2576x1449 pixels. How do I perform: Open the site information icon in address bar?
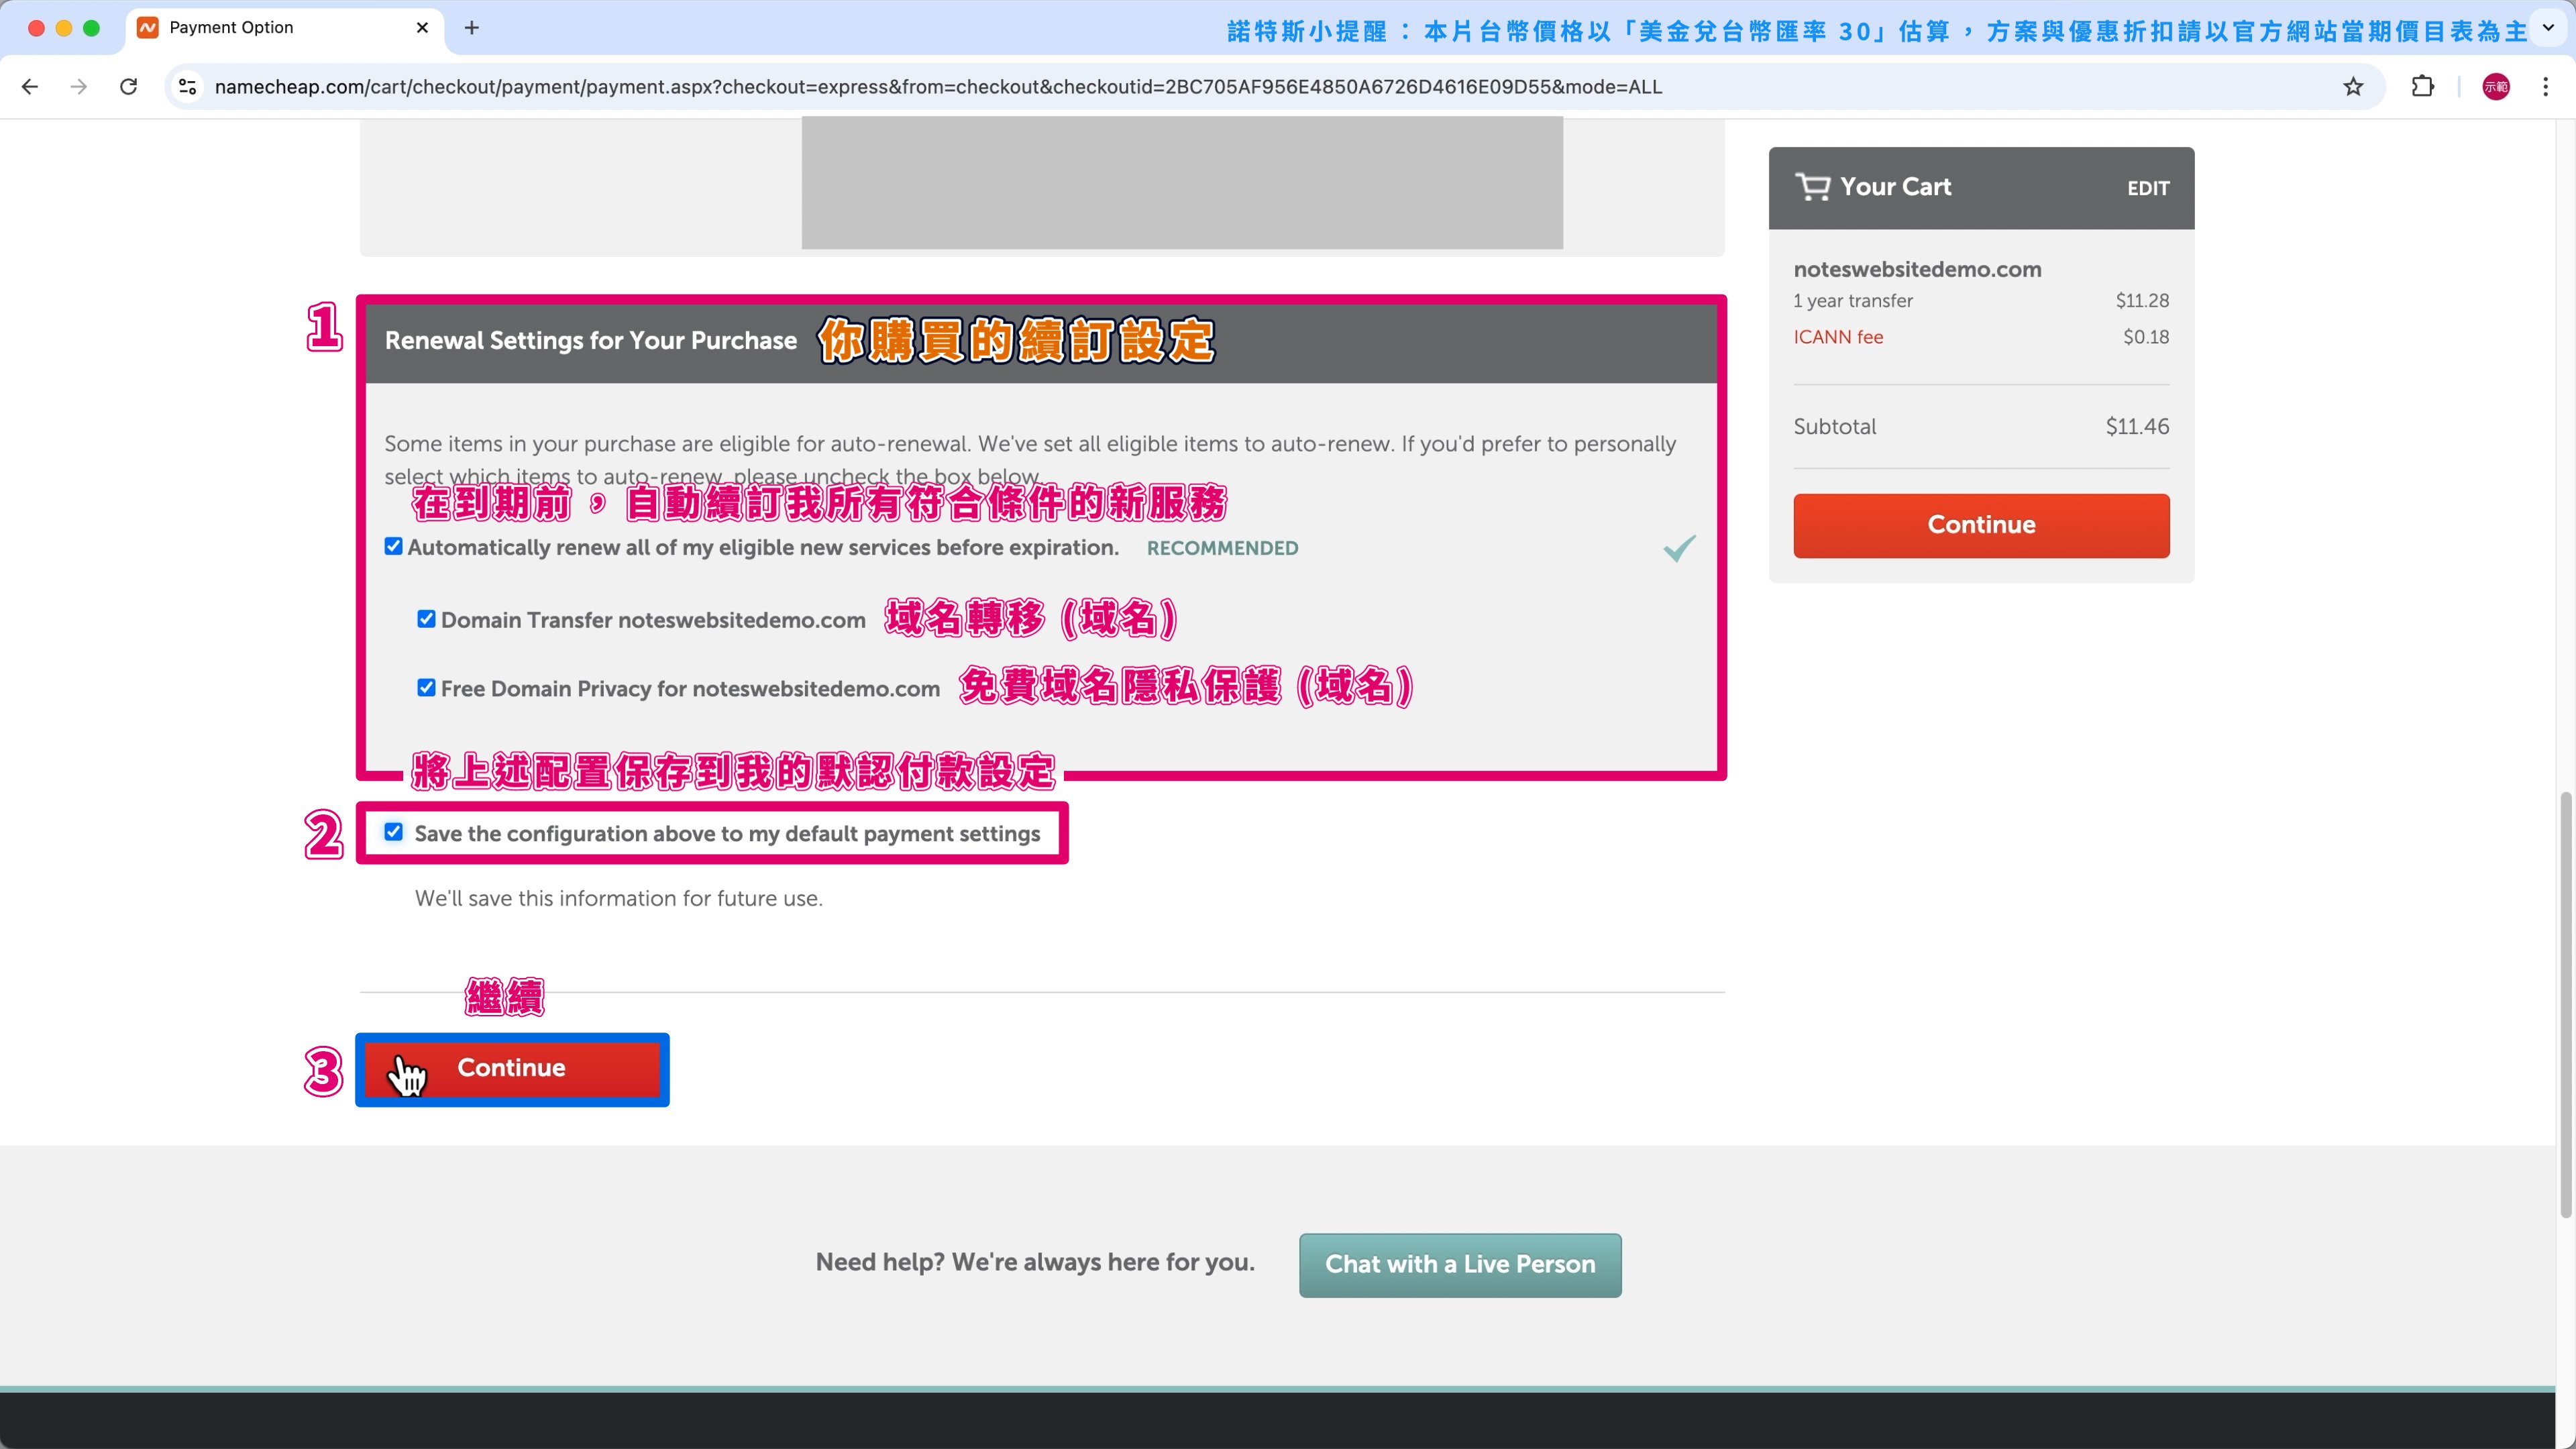[x=188, y=87]
